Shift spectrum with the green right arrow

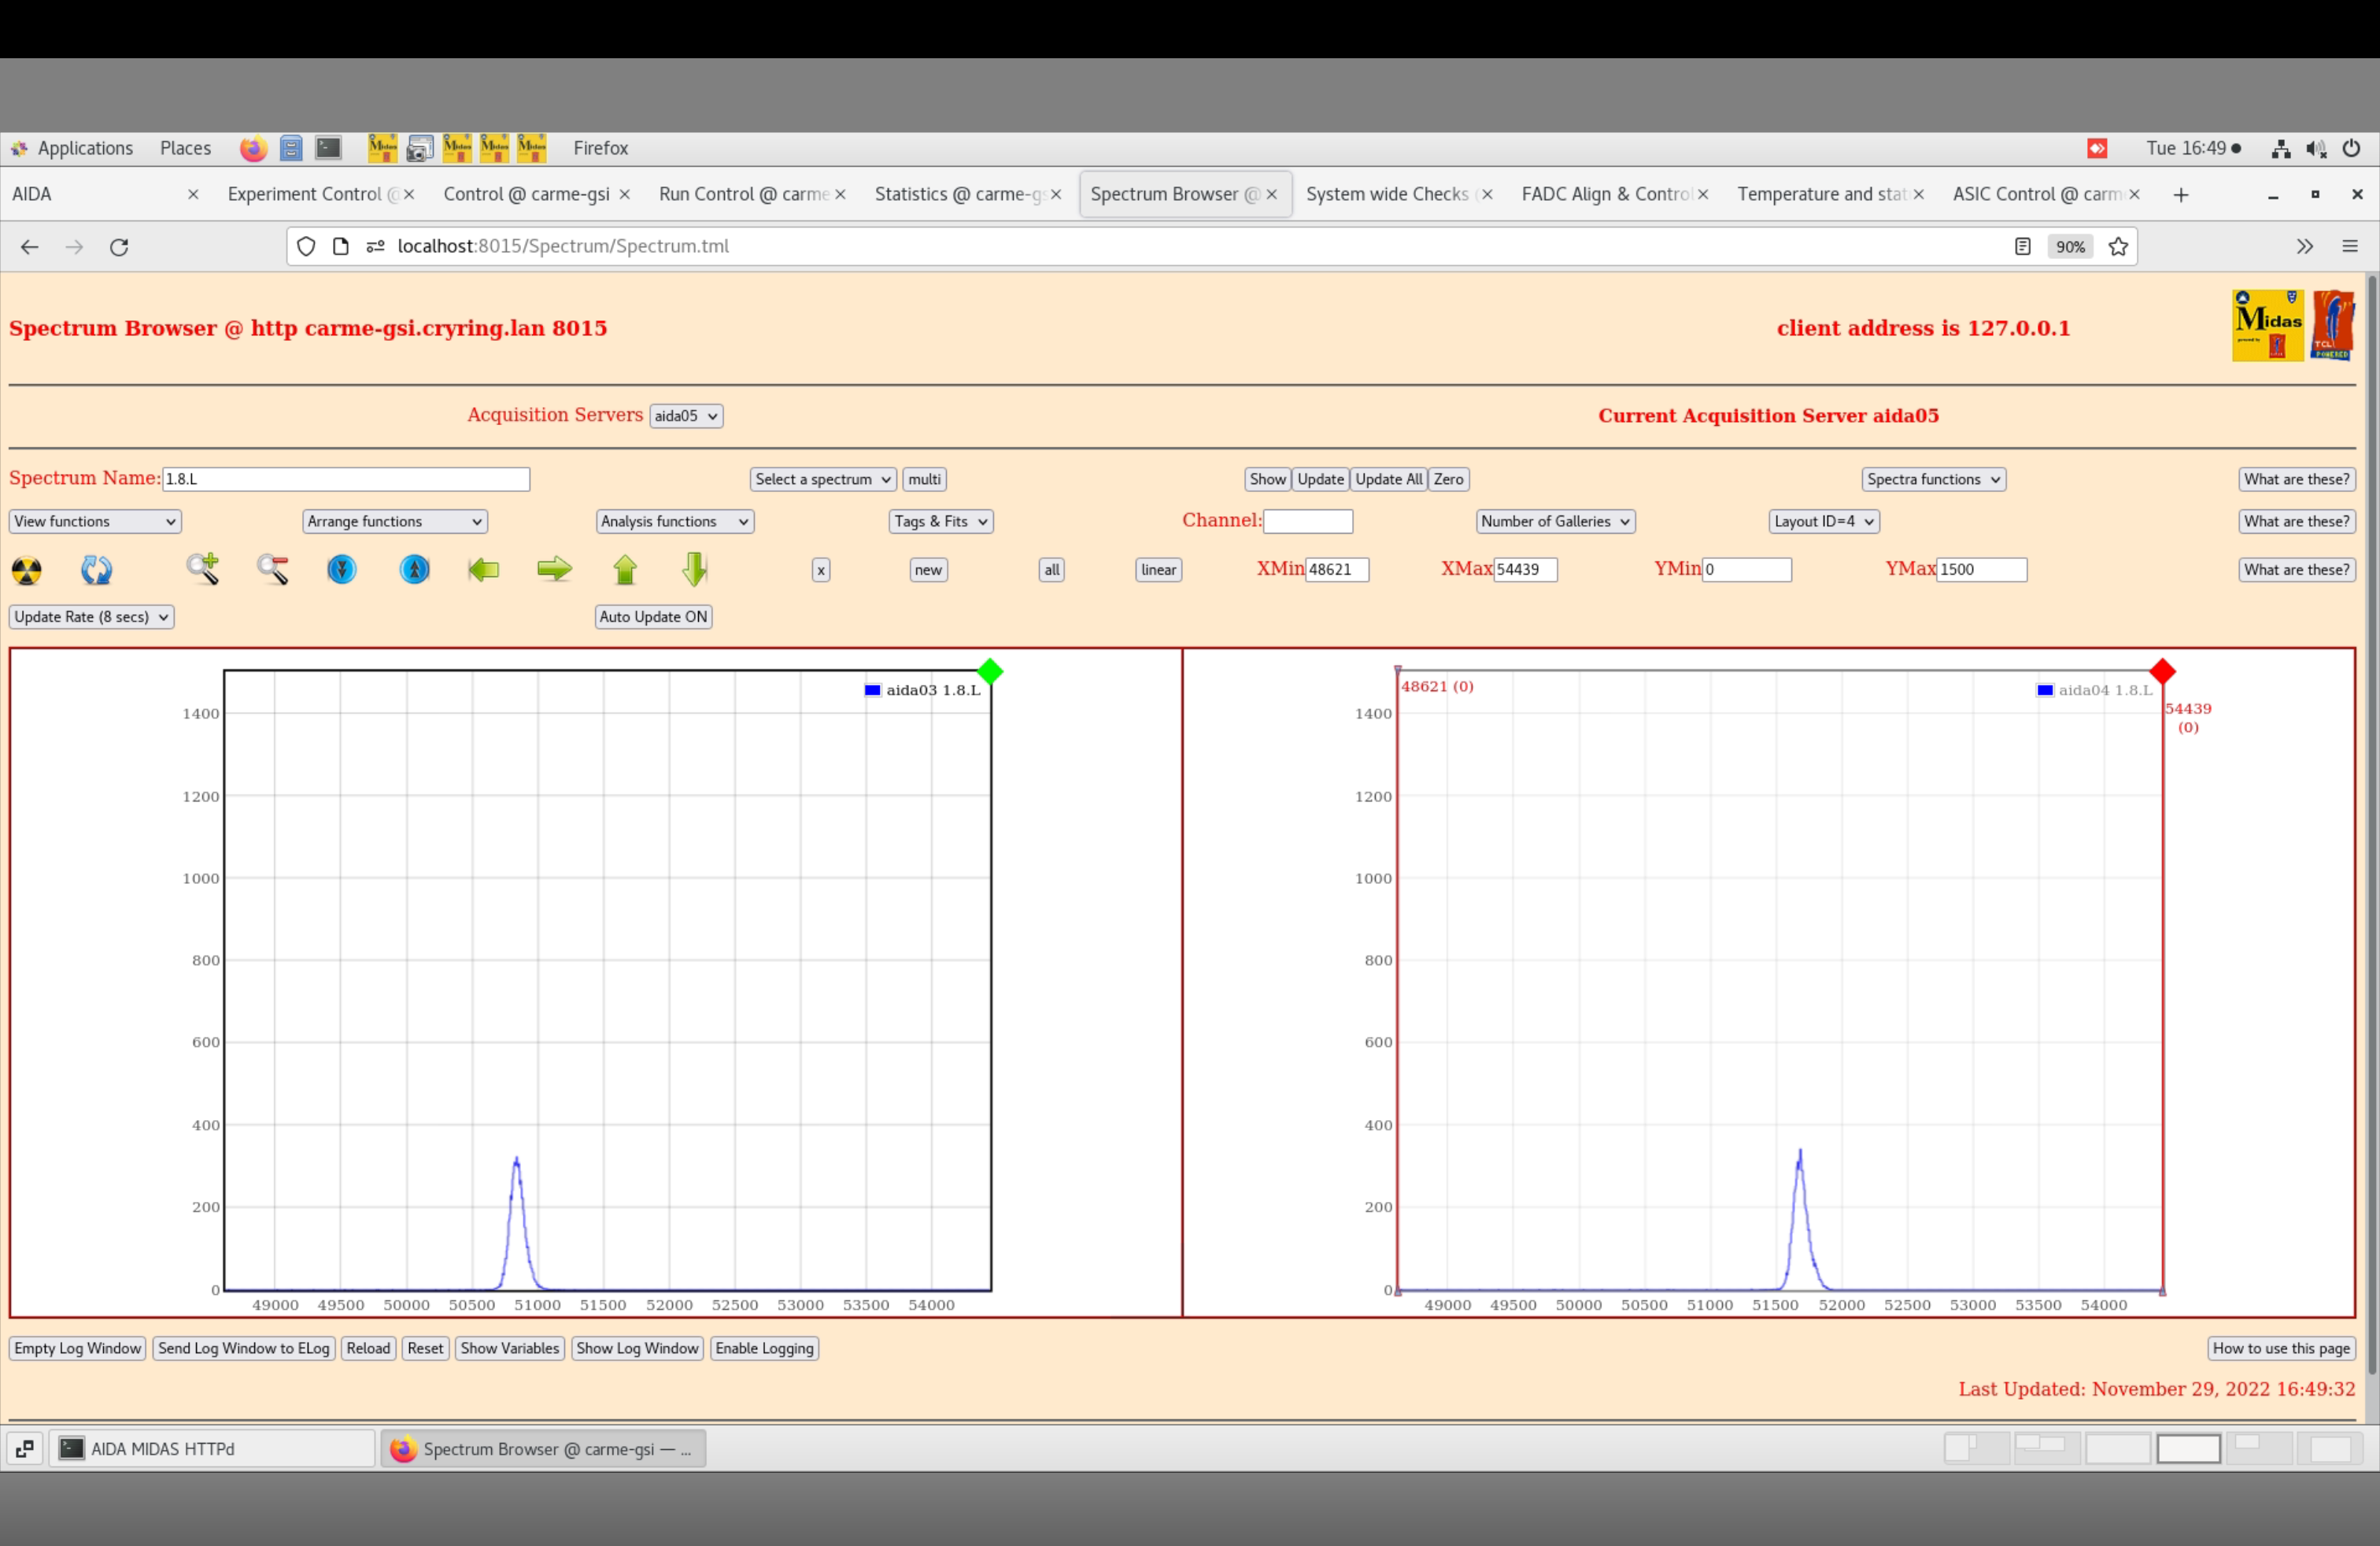pos(554,570)
